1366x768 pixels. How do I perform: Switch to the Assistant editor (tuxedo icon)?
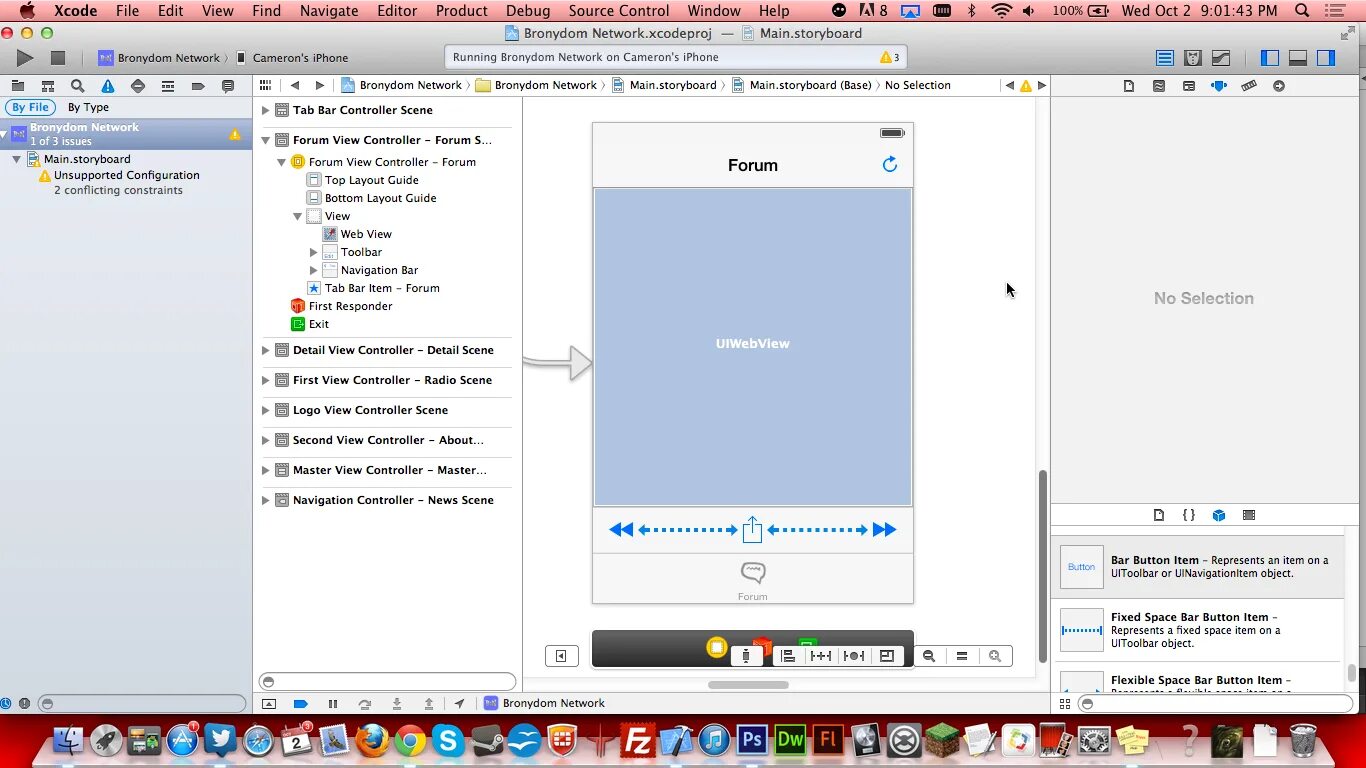pos(1193,58)
